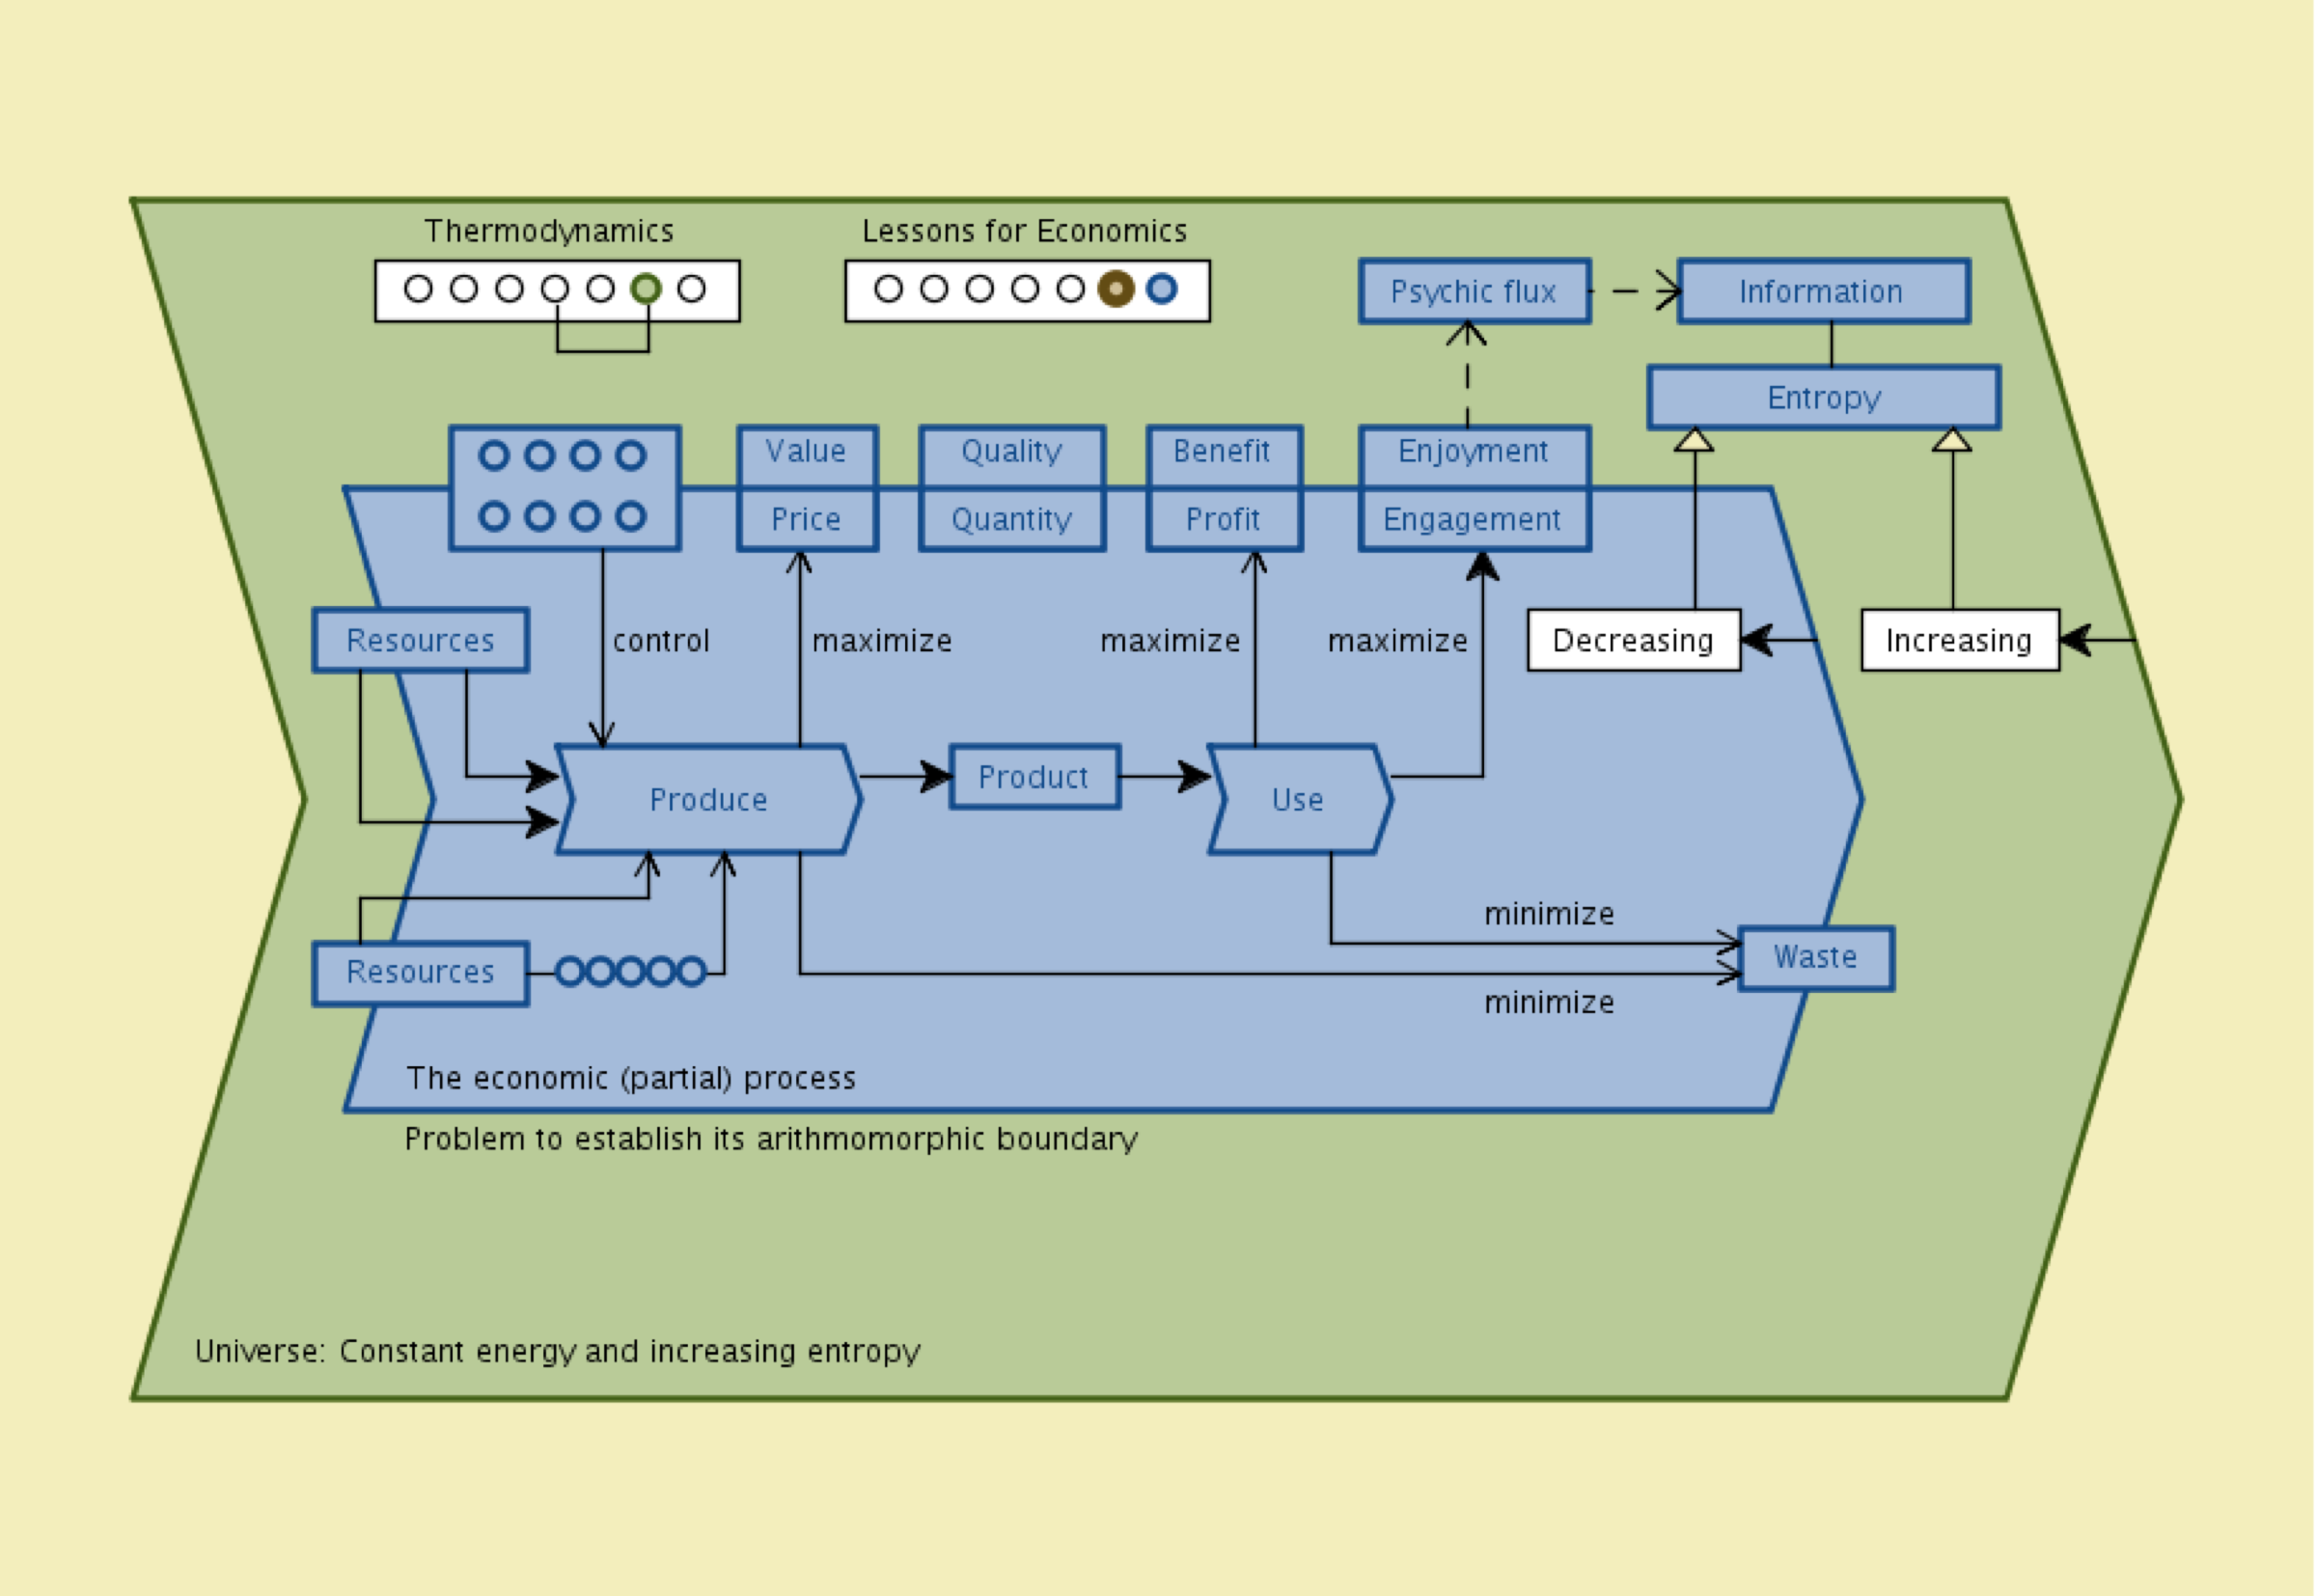The height and width of the screenshot is (1596, 2316).
Task: Click the first circle in Lessons for Economics
Action: pyautogui.click(x=888, y=289)
